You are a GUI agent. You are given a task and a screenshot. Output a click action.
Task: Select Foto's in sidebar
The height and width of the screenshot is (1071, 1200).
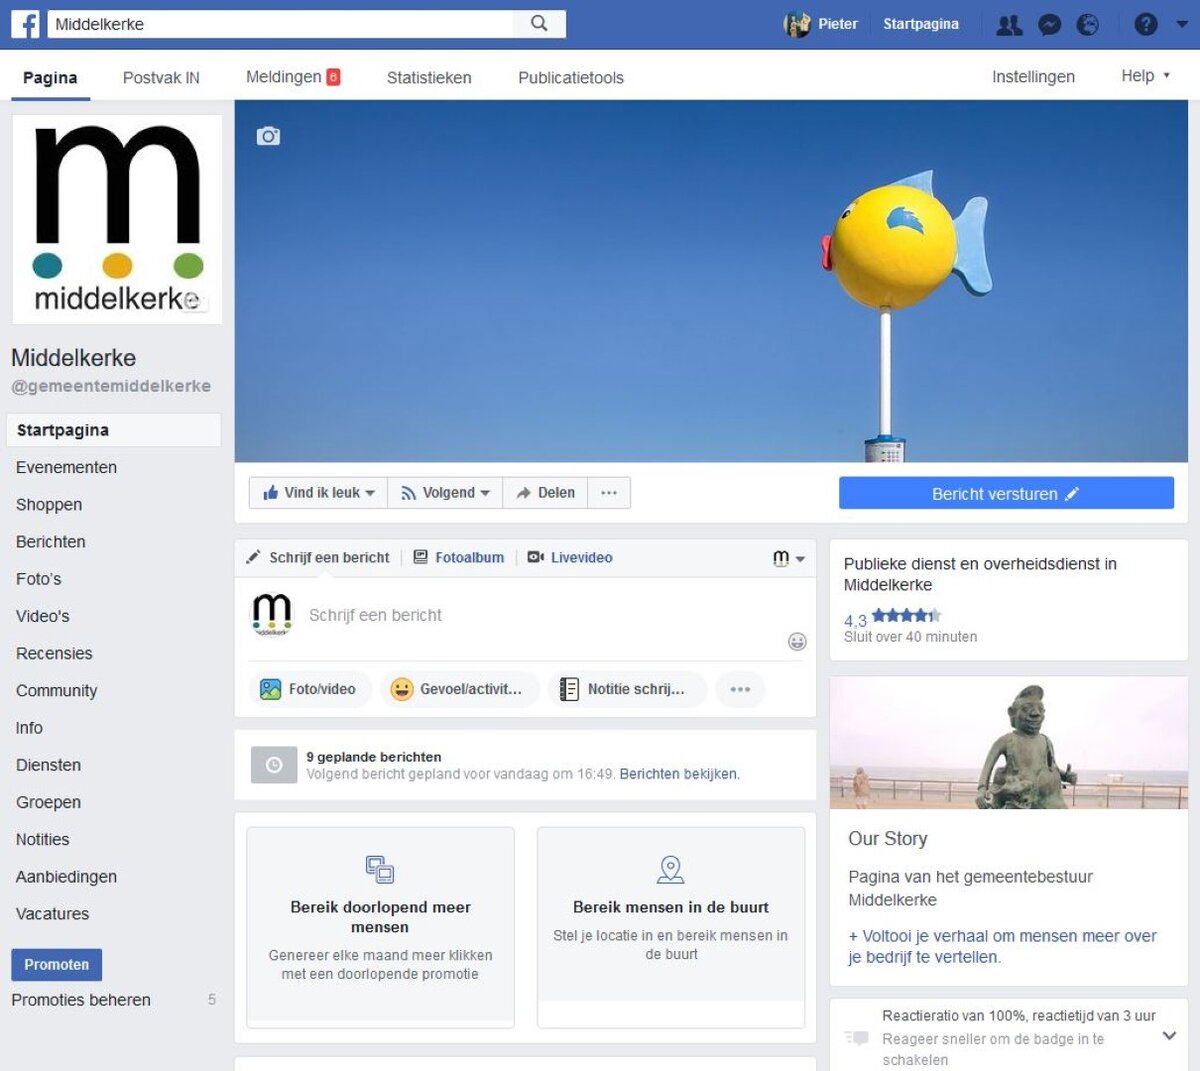39,579
